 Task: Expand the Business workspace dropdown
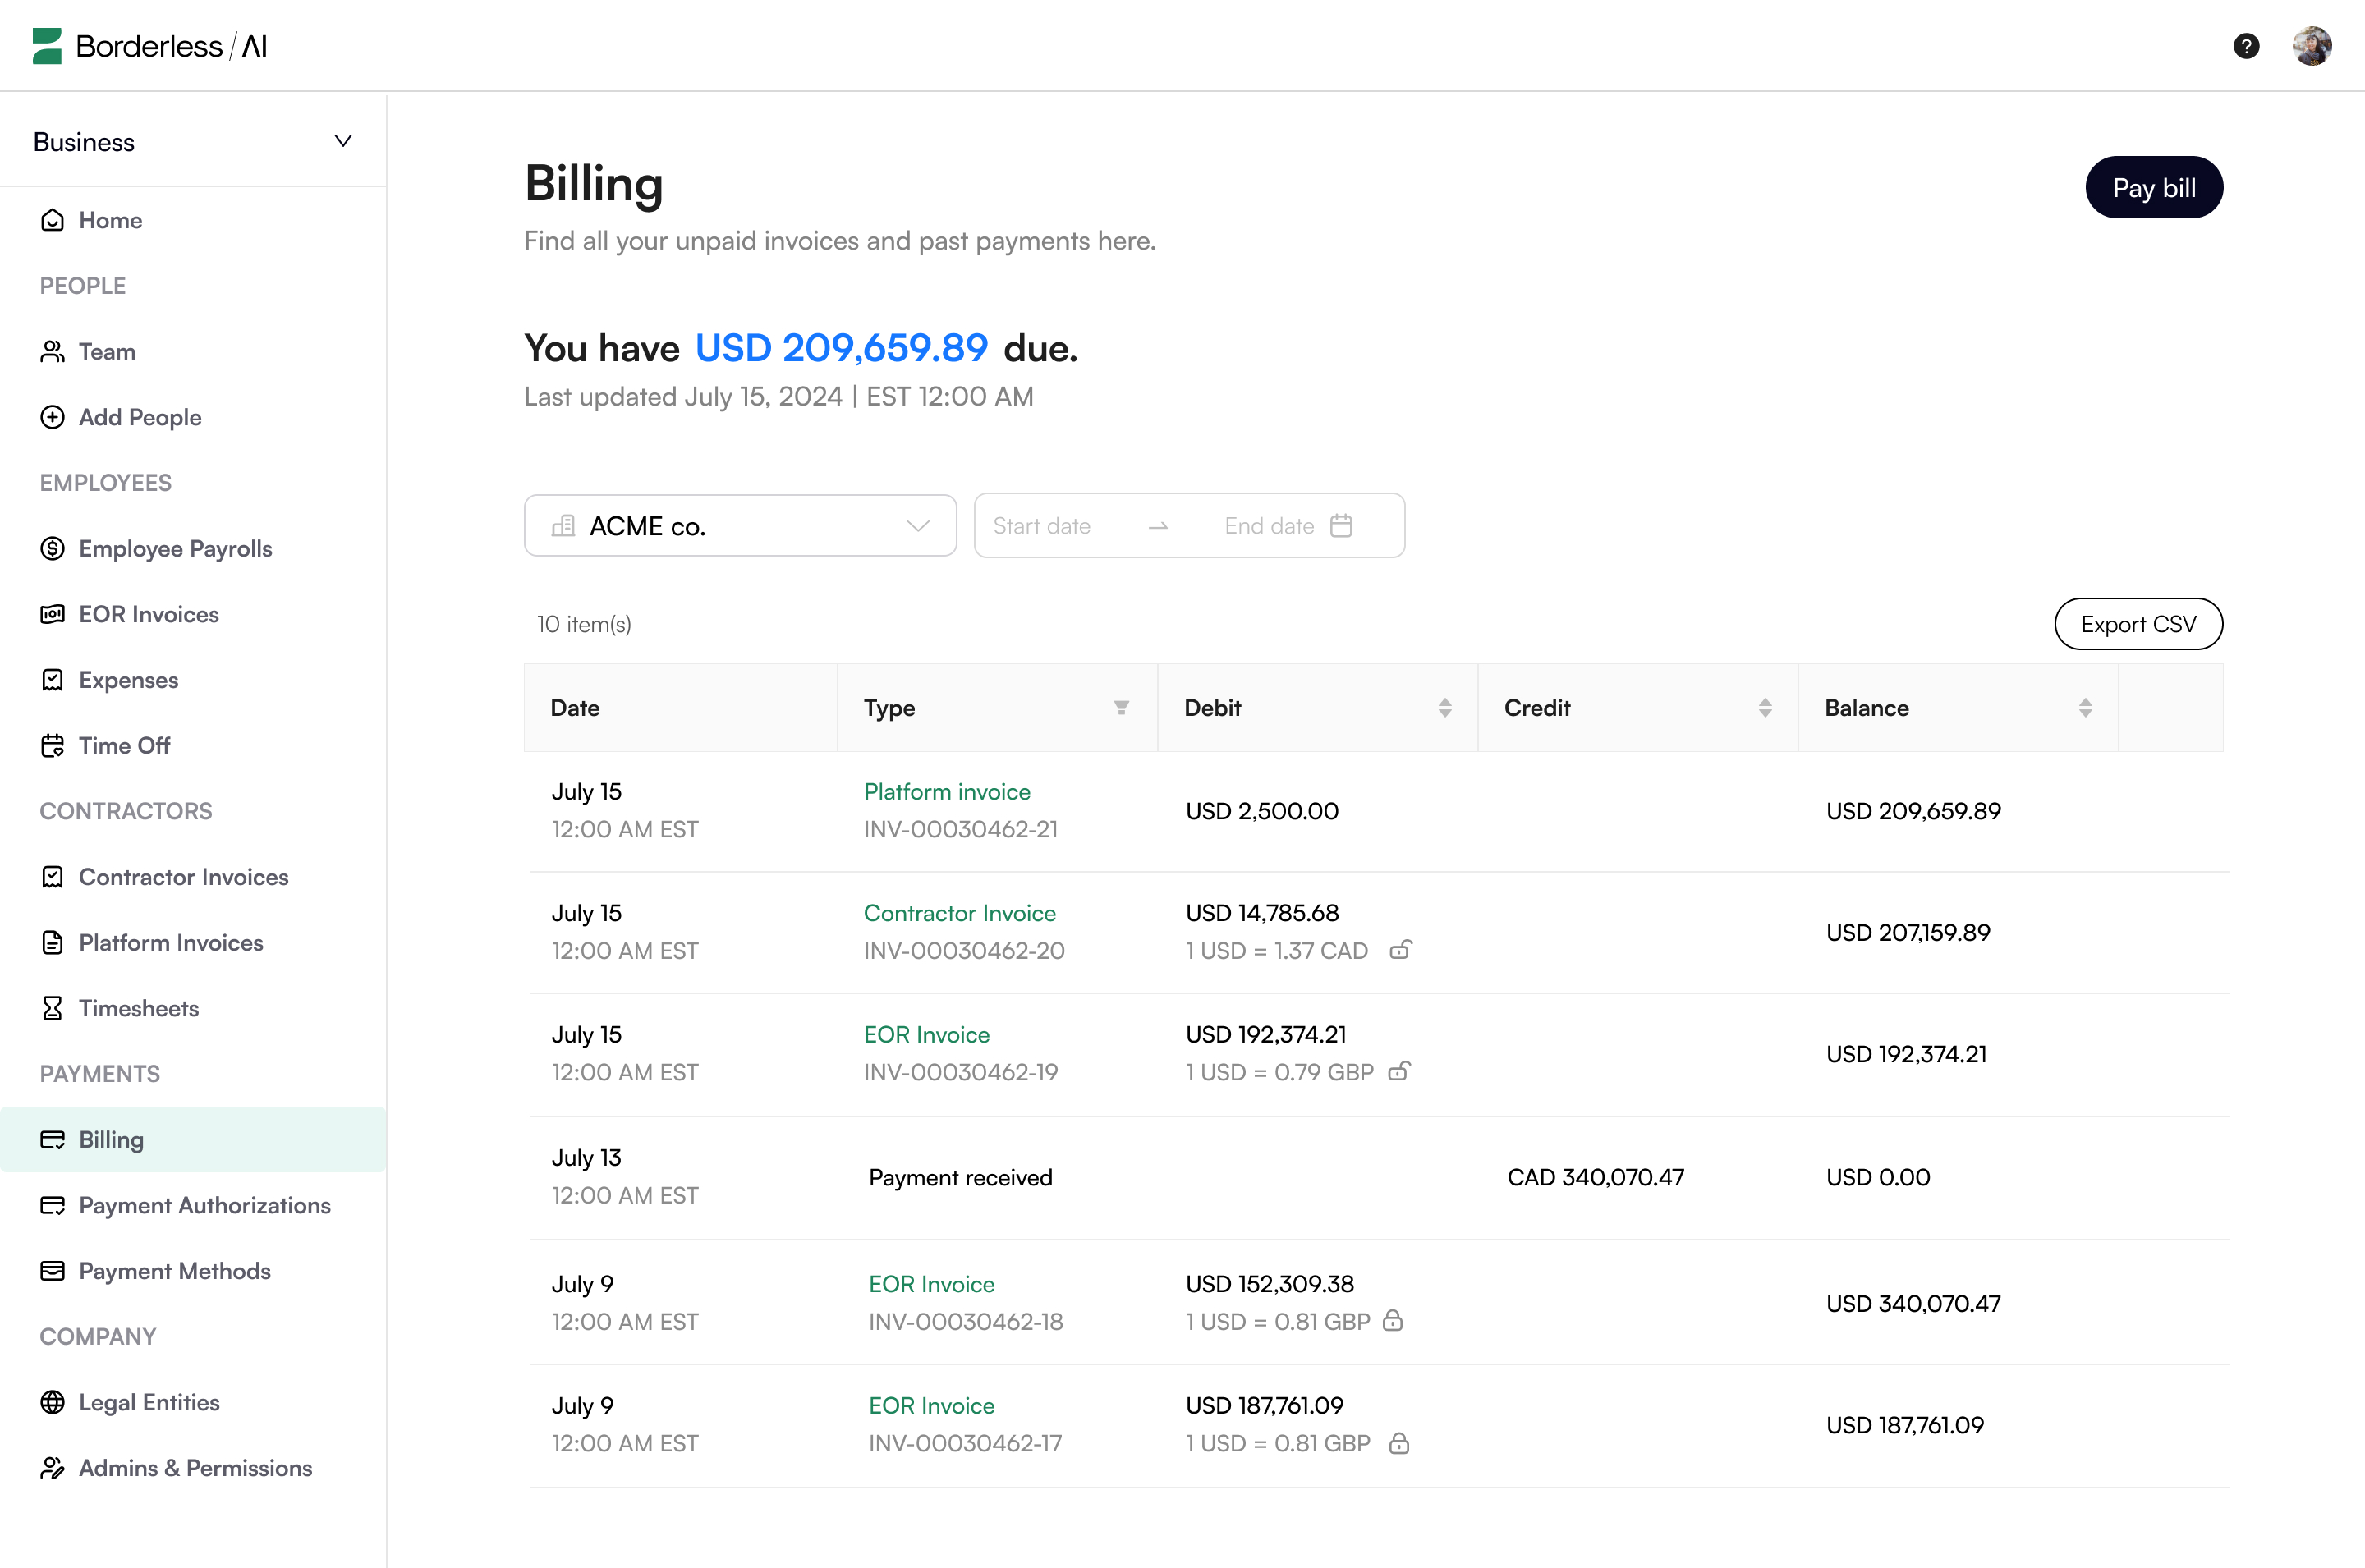point(342,141)
